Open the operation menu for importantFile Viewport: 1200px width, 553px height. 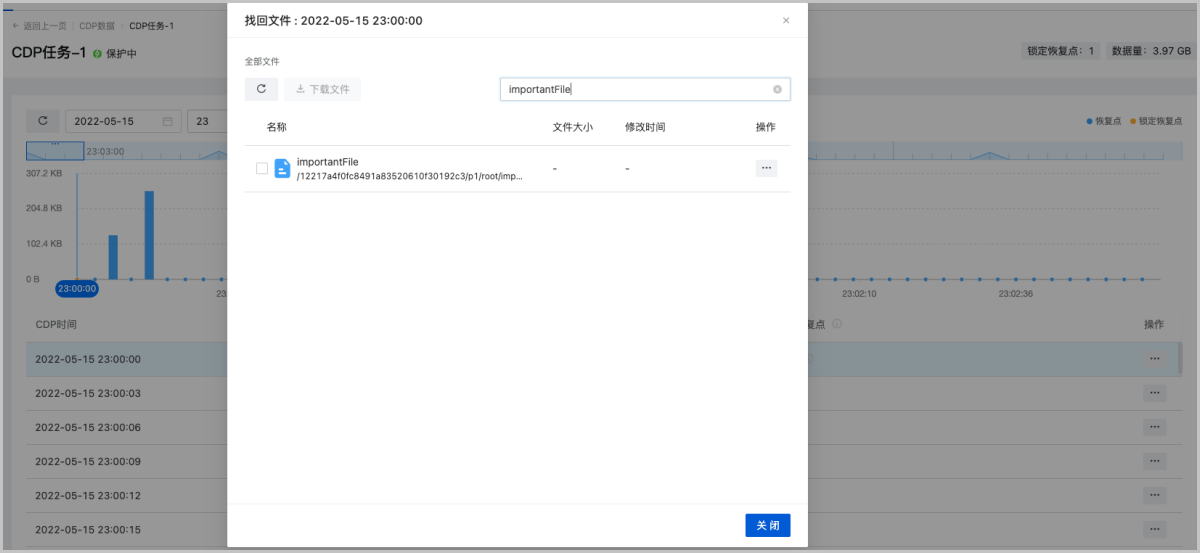[766, 168]
